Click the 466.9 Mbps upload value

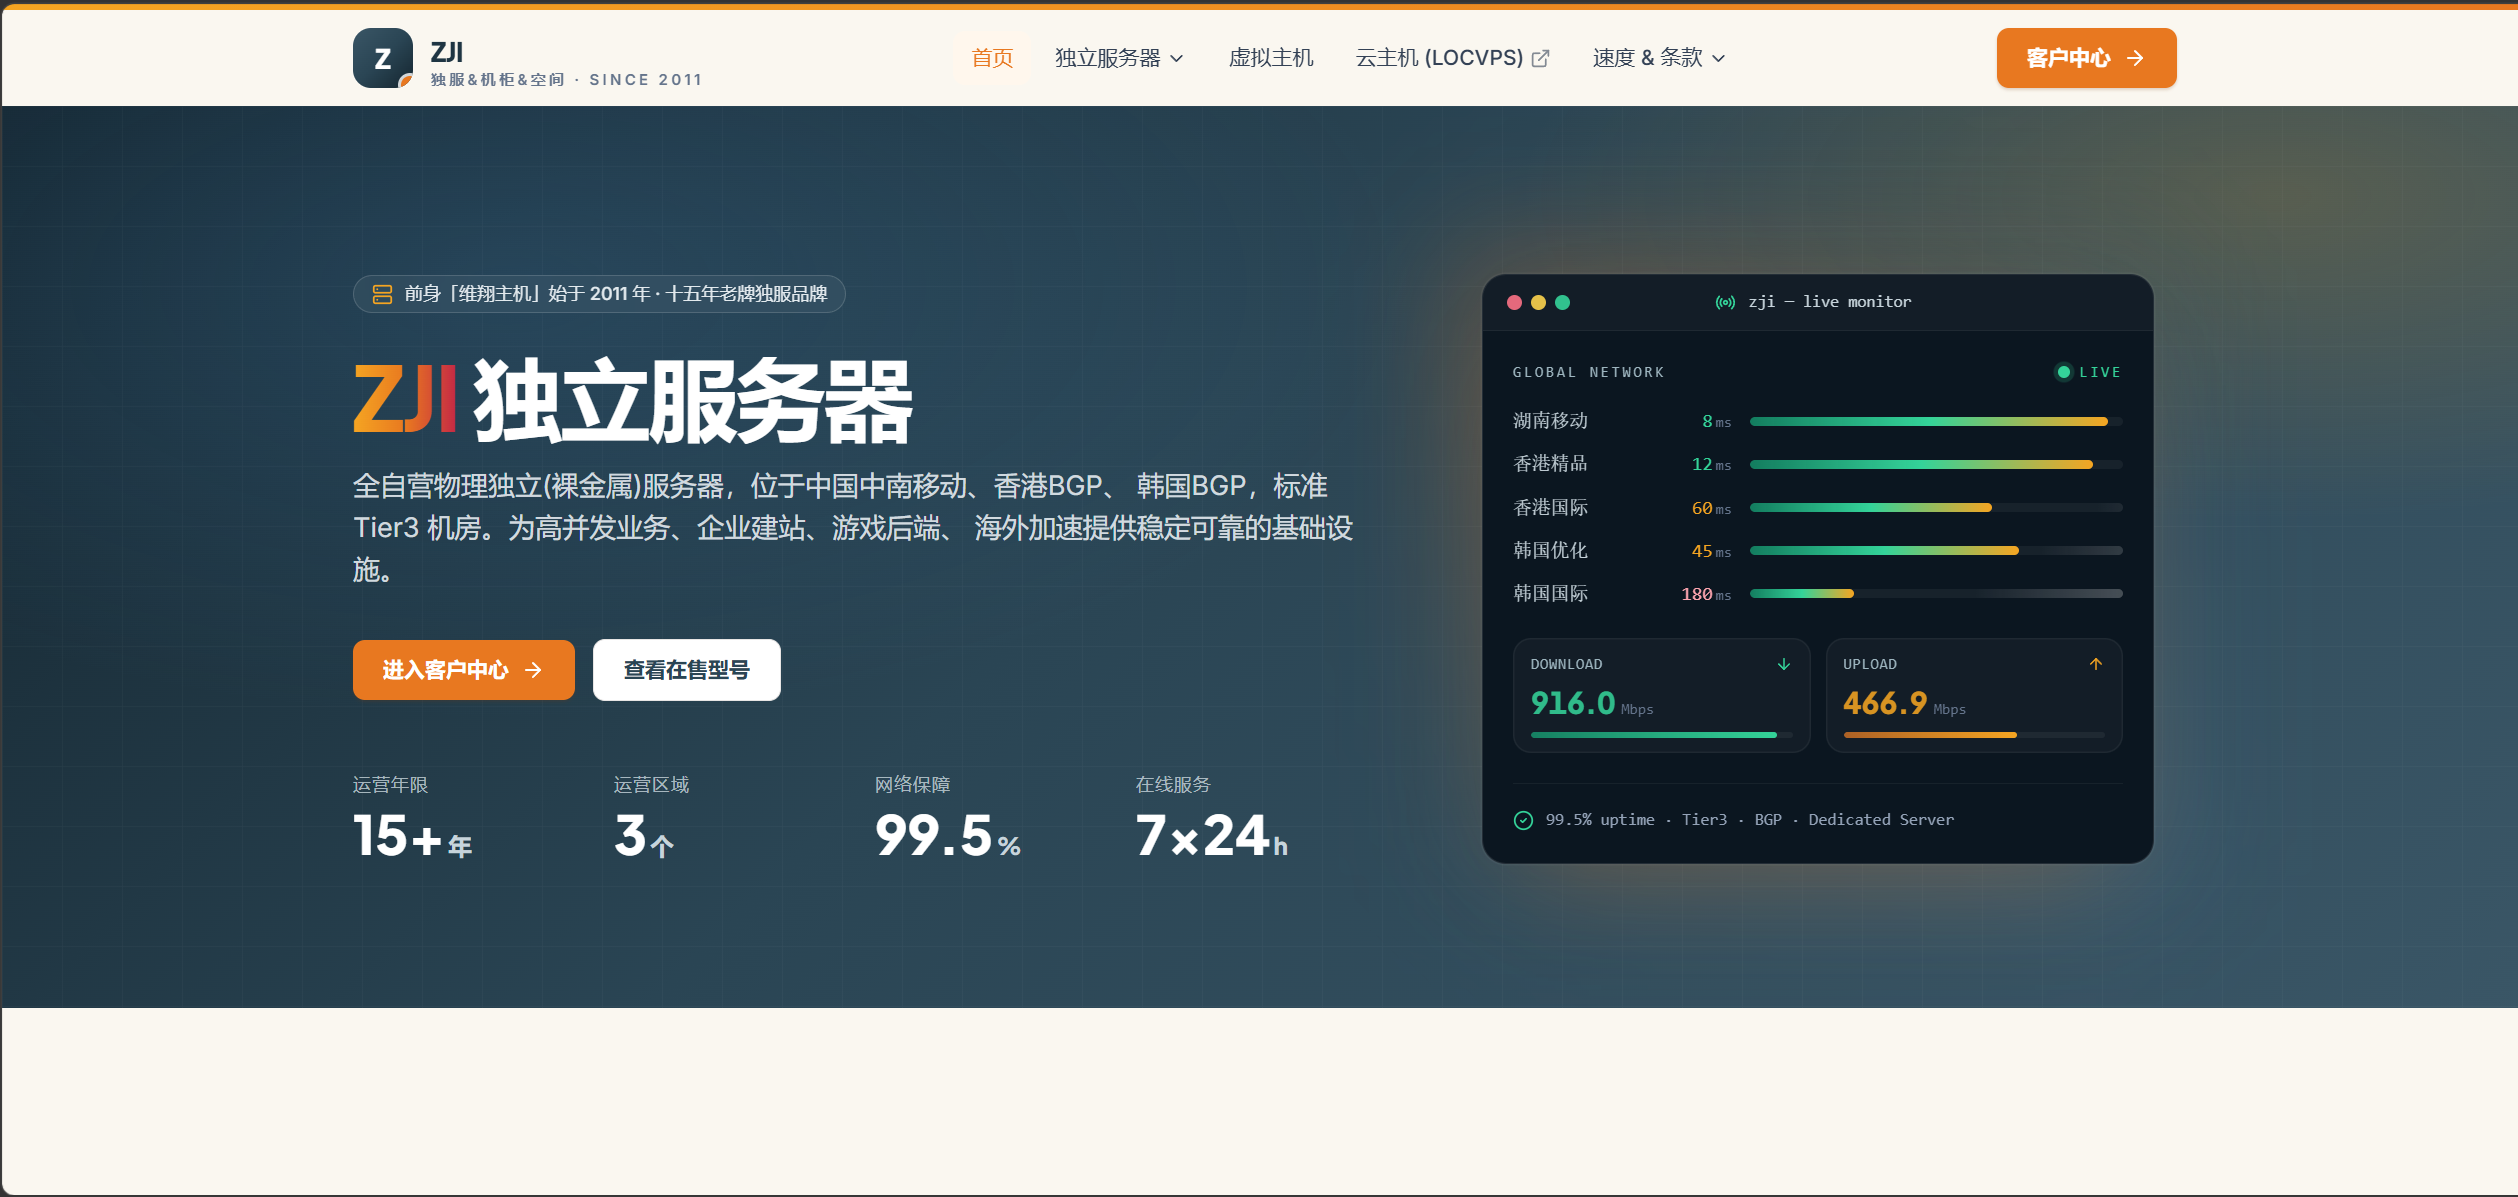pyautogui.click(x=1904, y=703)
